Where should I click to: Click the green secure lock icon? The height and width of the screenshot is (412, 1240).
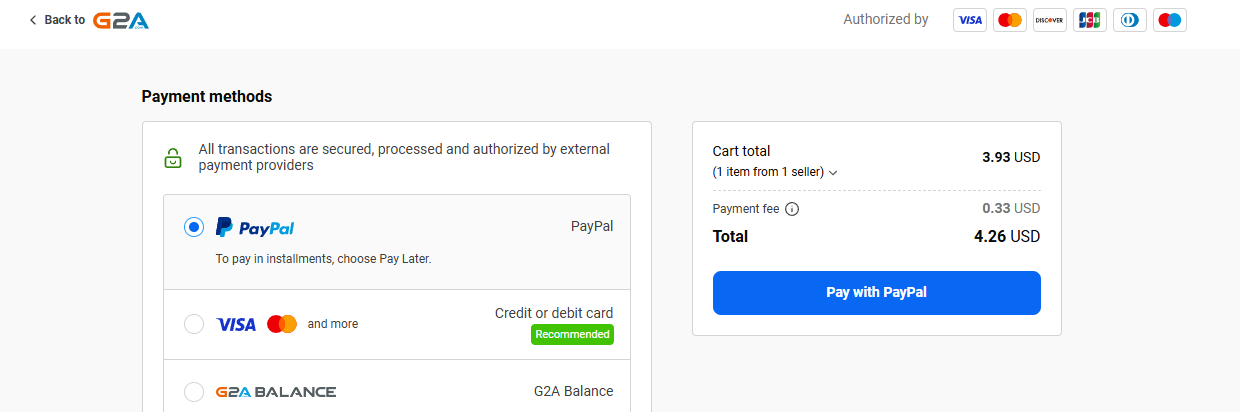[173, 158]
